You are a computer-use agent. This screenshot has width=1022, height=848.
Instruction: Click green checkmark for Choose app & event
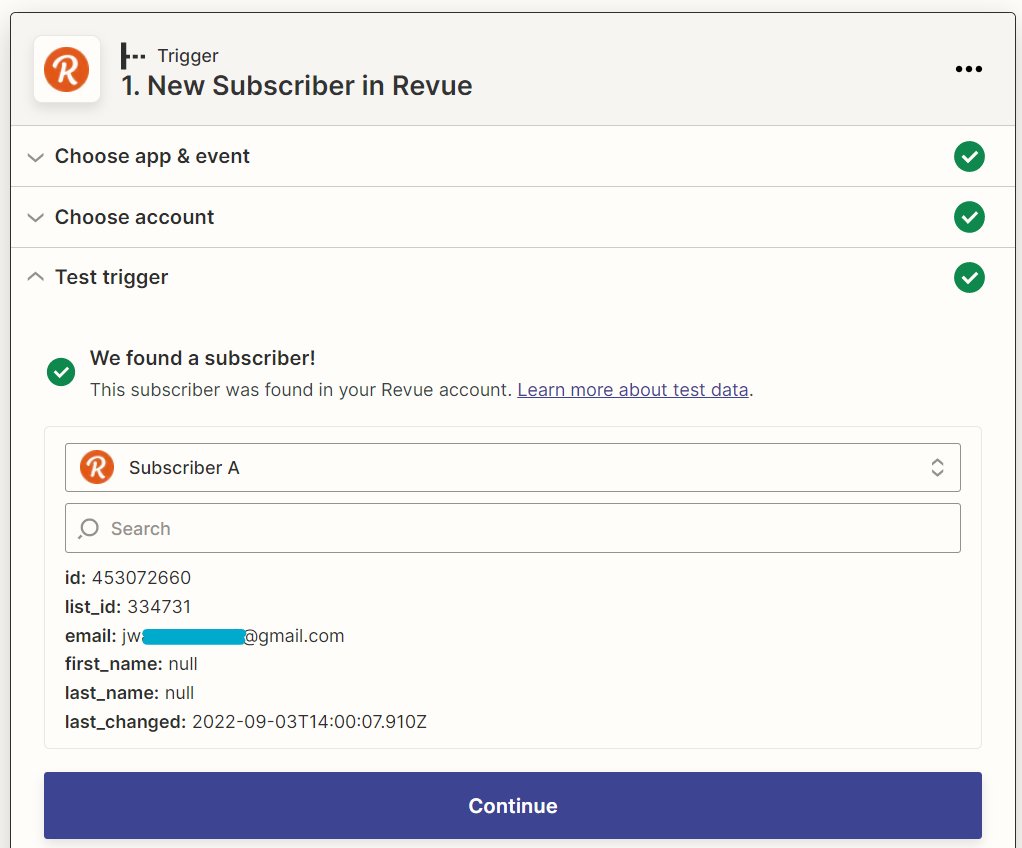969,156
